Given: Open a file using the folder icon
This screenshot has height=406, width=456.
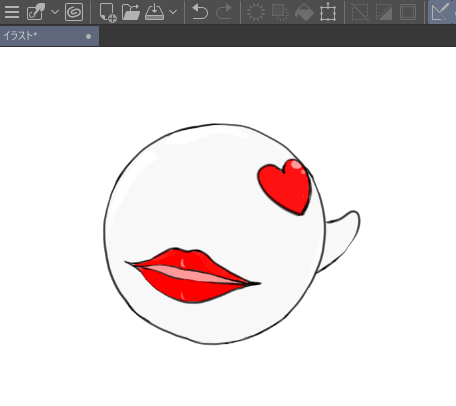Looking at the screenshot, I should [131, 12].
